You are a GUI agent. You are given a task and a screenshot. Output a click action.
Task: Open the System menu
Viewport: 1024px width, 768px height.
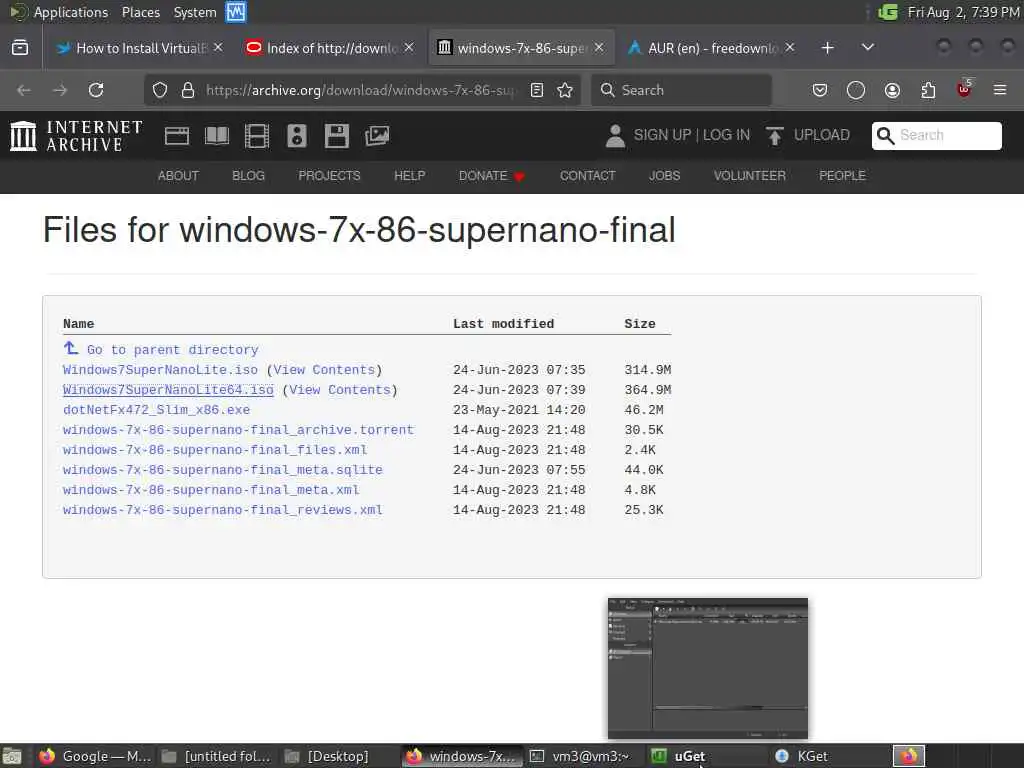click(195, 12)
